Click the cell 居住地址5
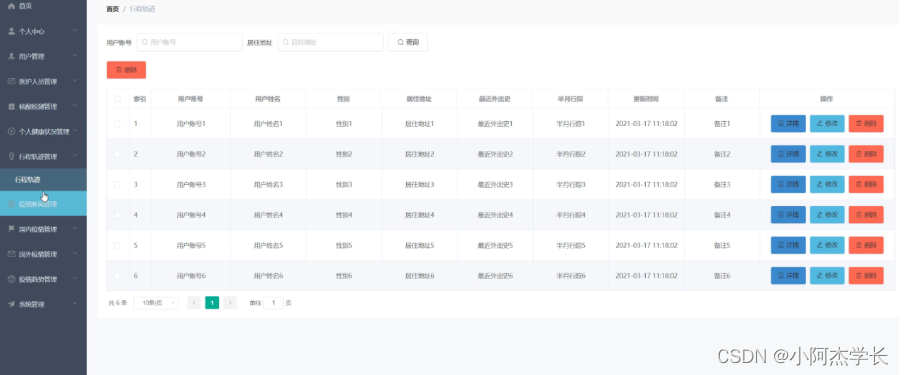Viewport: 904px width, 375px height. [x=419, y=245]
